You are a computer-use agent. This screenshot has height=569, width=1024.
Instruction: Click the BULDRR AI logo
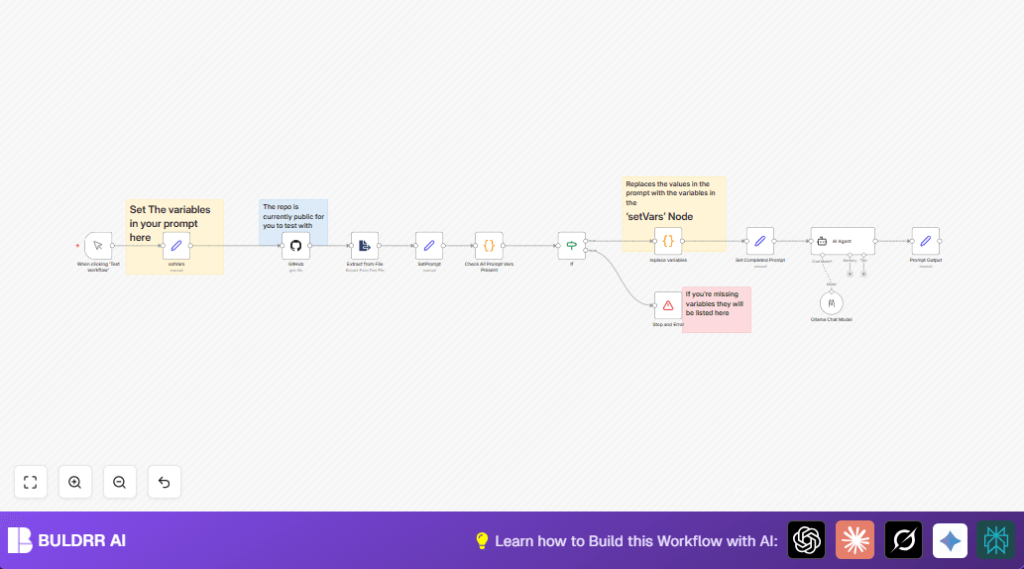[x=67, y=540]
